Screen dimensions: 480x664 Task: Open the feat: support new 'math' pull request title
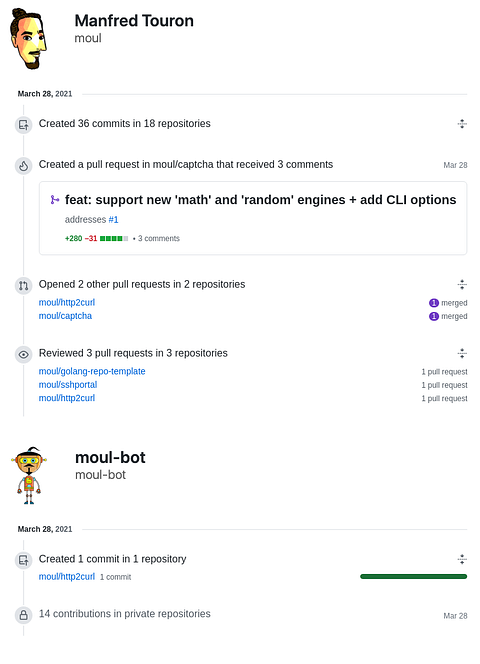coord(261,199)
